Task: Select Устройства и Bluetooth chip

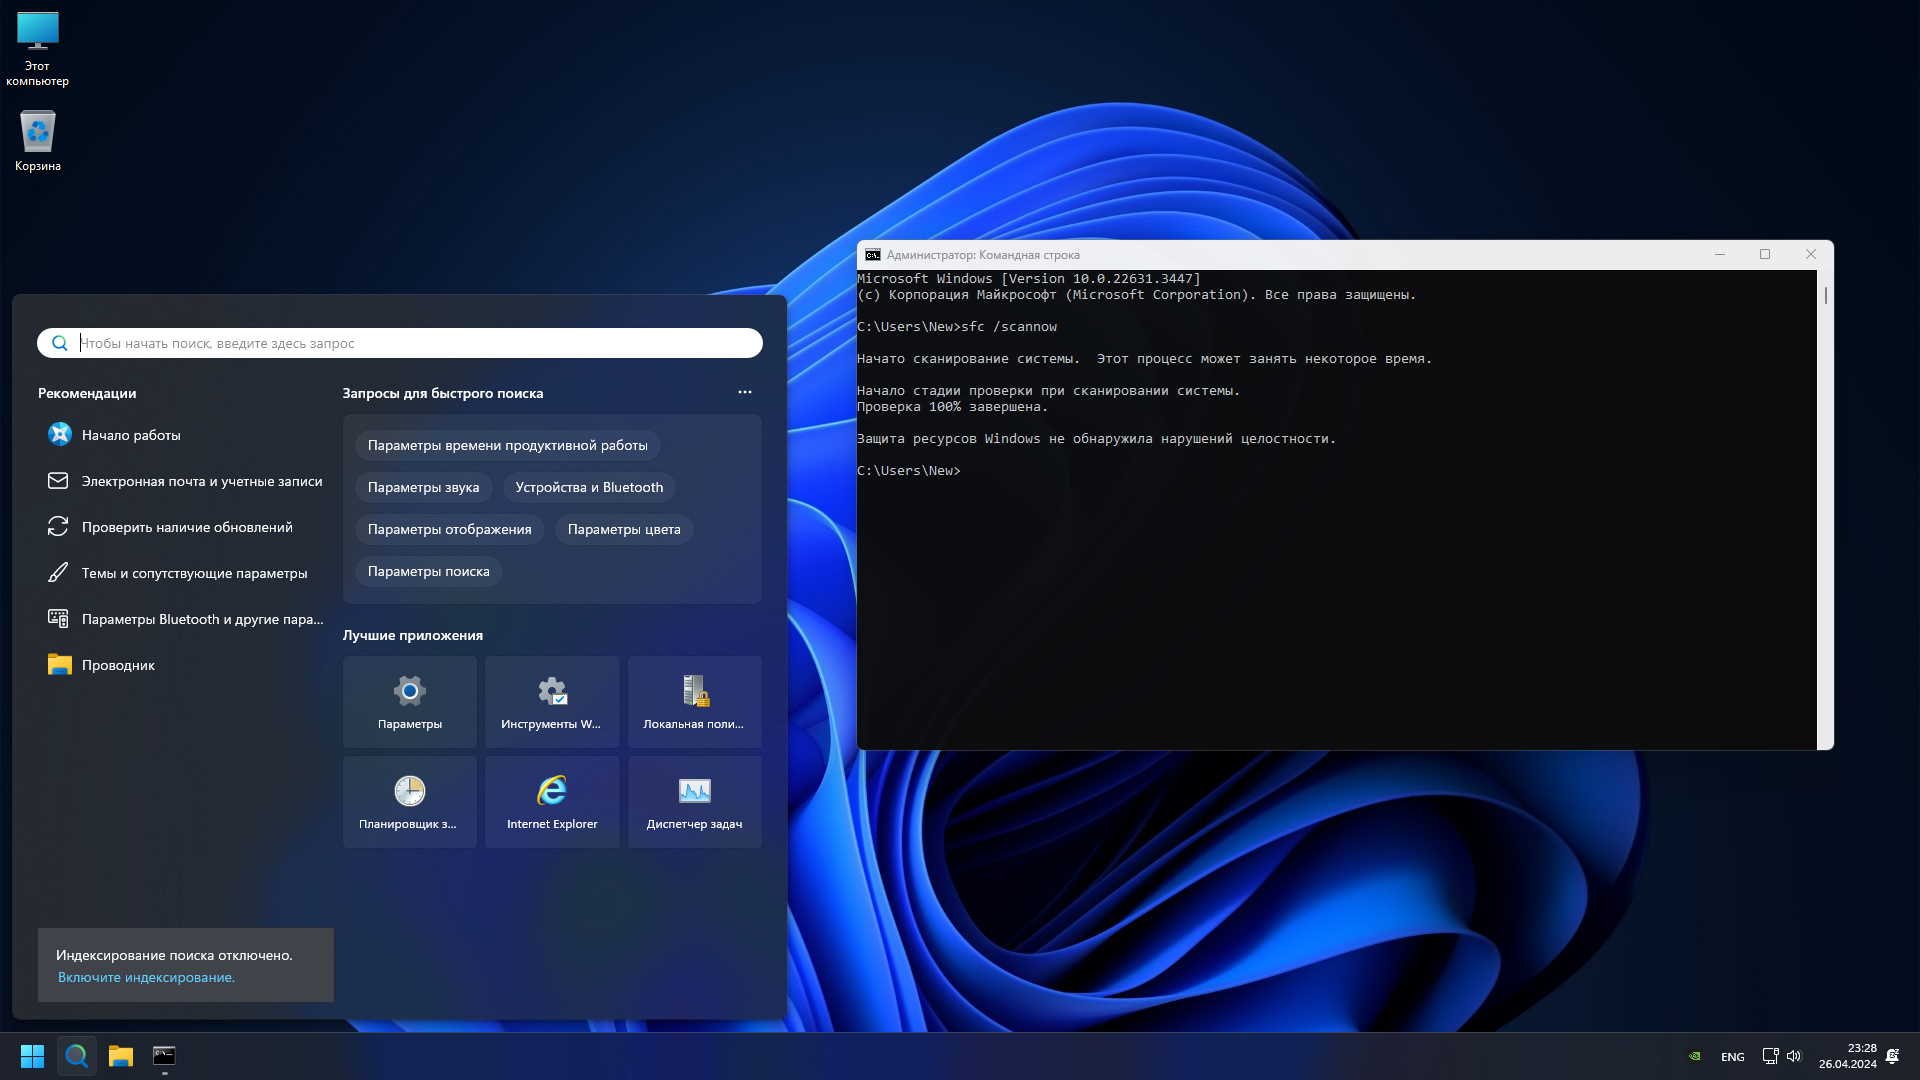Action: click(x=589, y=487)
